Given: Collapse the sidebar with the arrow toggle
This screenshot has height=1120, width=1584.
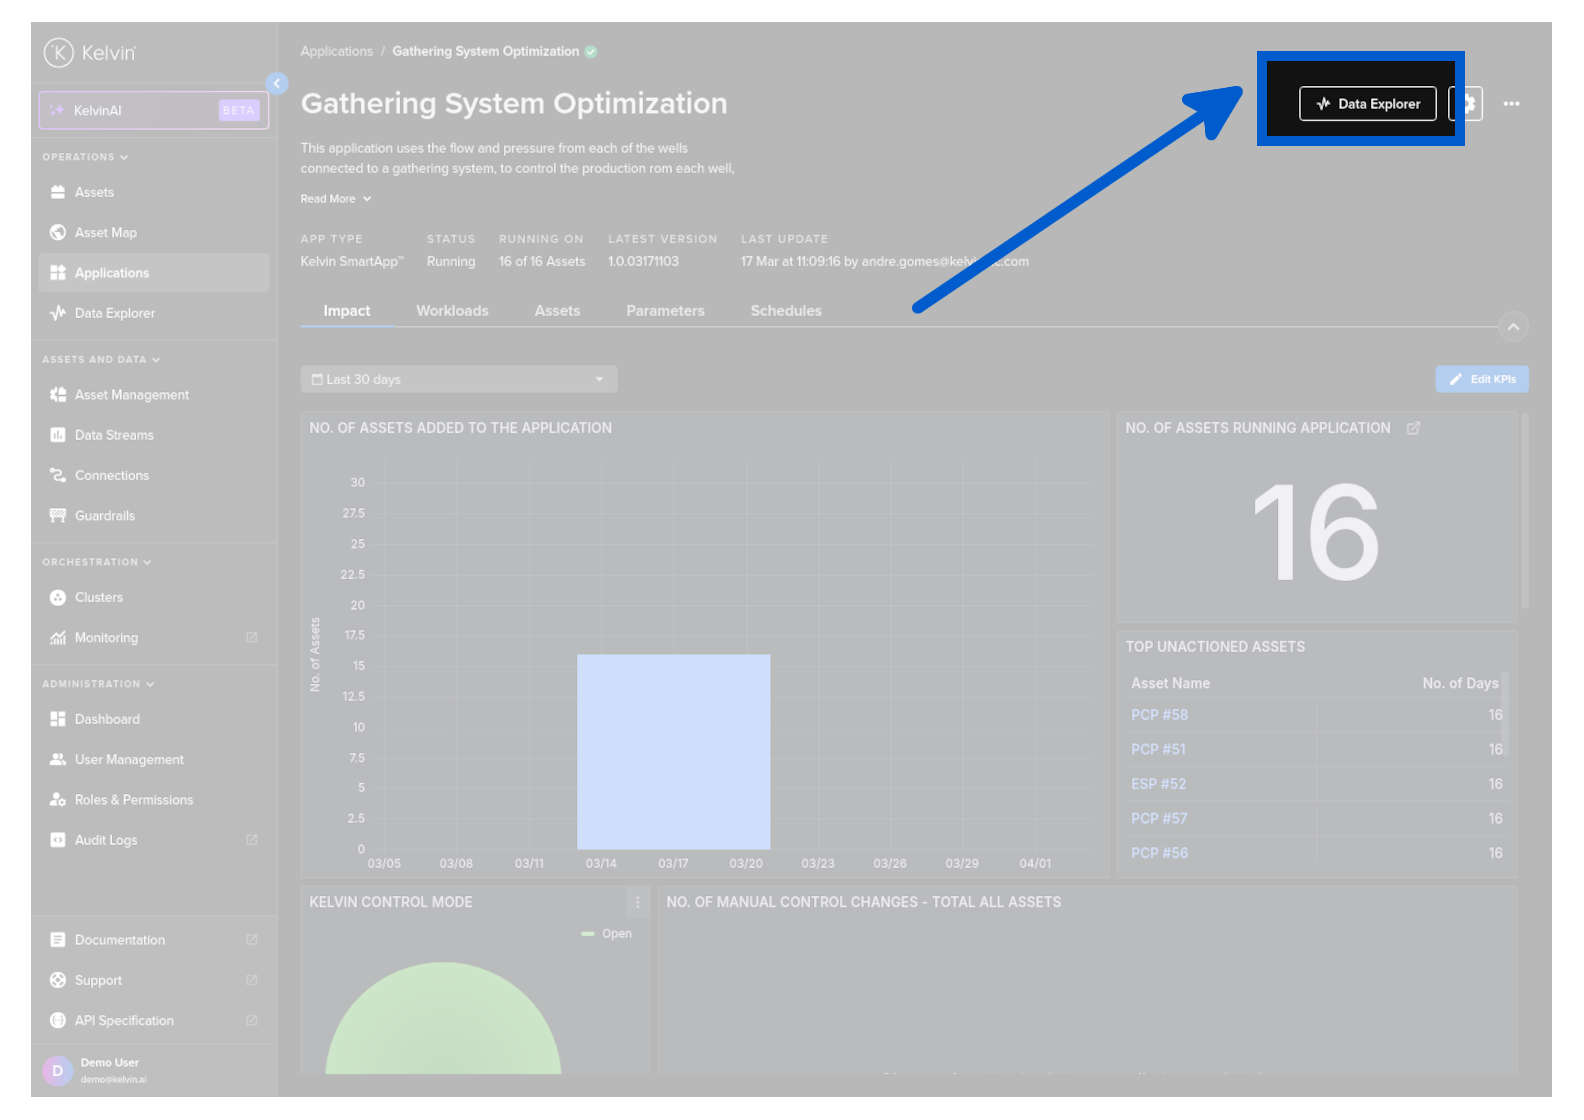Looking at the screenshot, I should click(277, 84).
